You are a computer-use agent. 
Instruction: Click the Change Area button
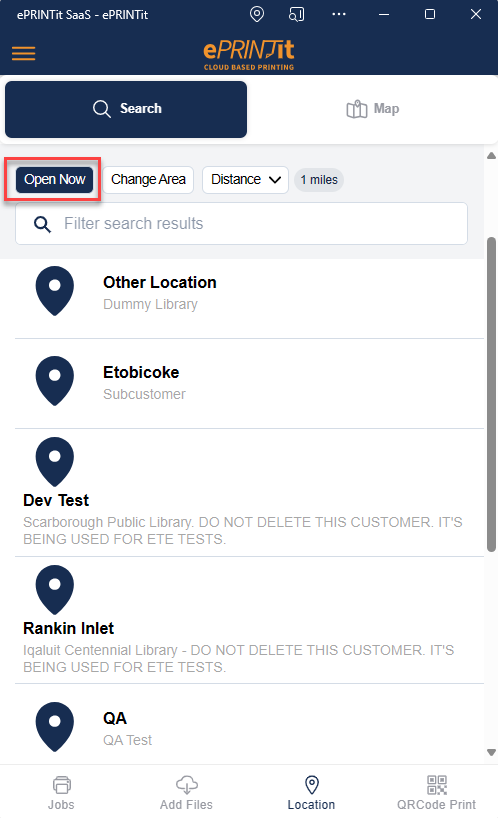[x=148, y=179]
